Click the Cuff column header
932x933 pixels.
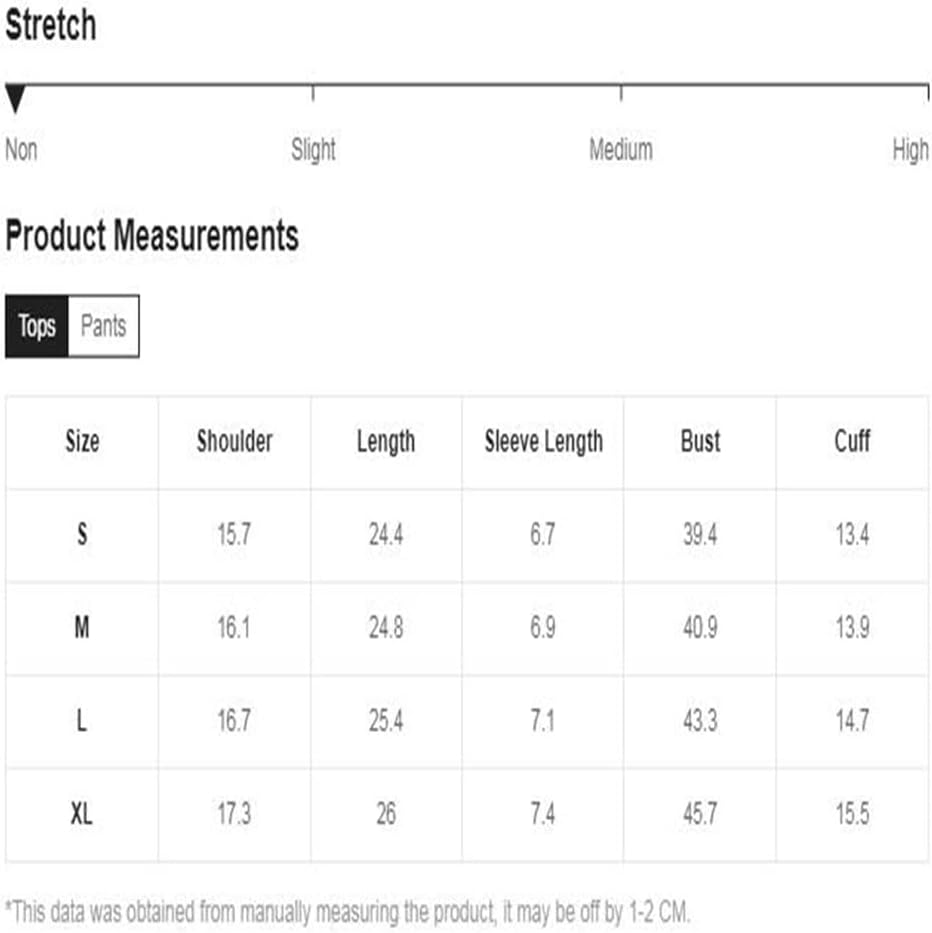click(x=852, y=442)
